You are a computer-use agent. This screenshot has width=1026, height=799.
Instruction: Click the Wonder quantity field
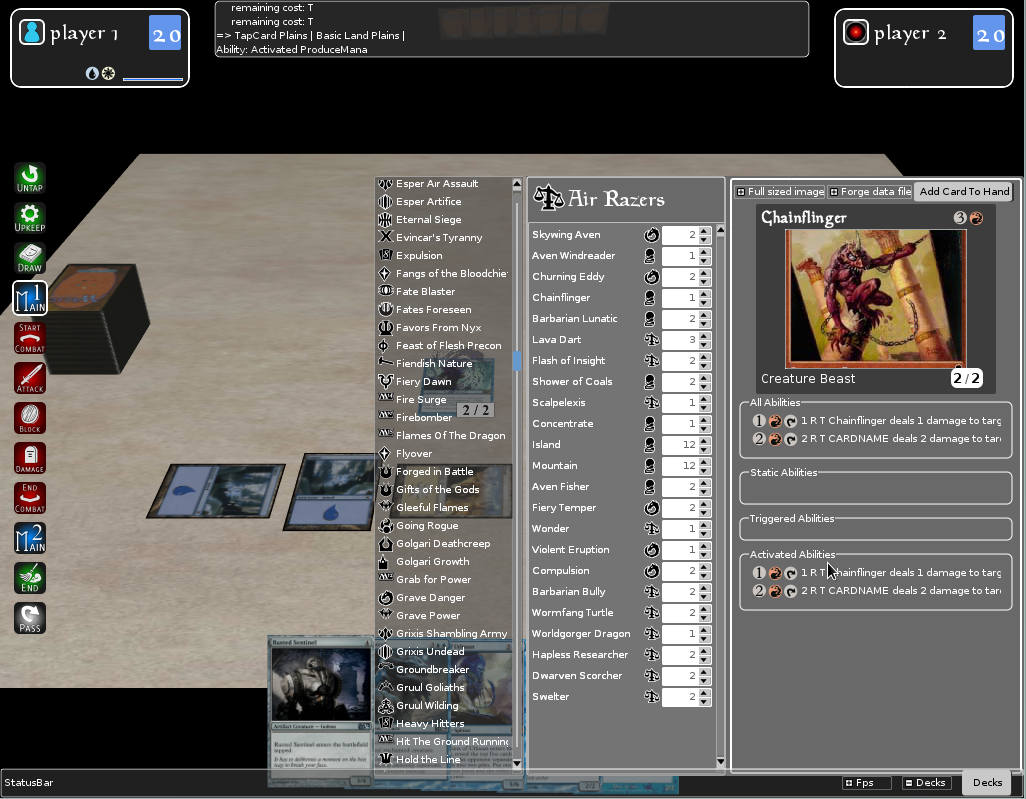[680, 529]
